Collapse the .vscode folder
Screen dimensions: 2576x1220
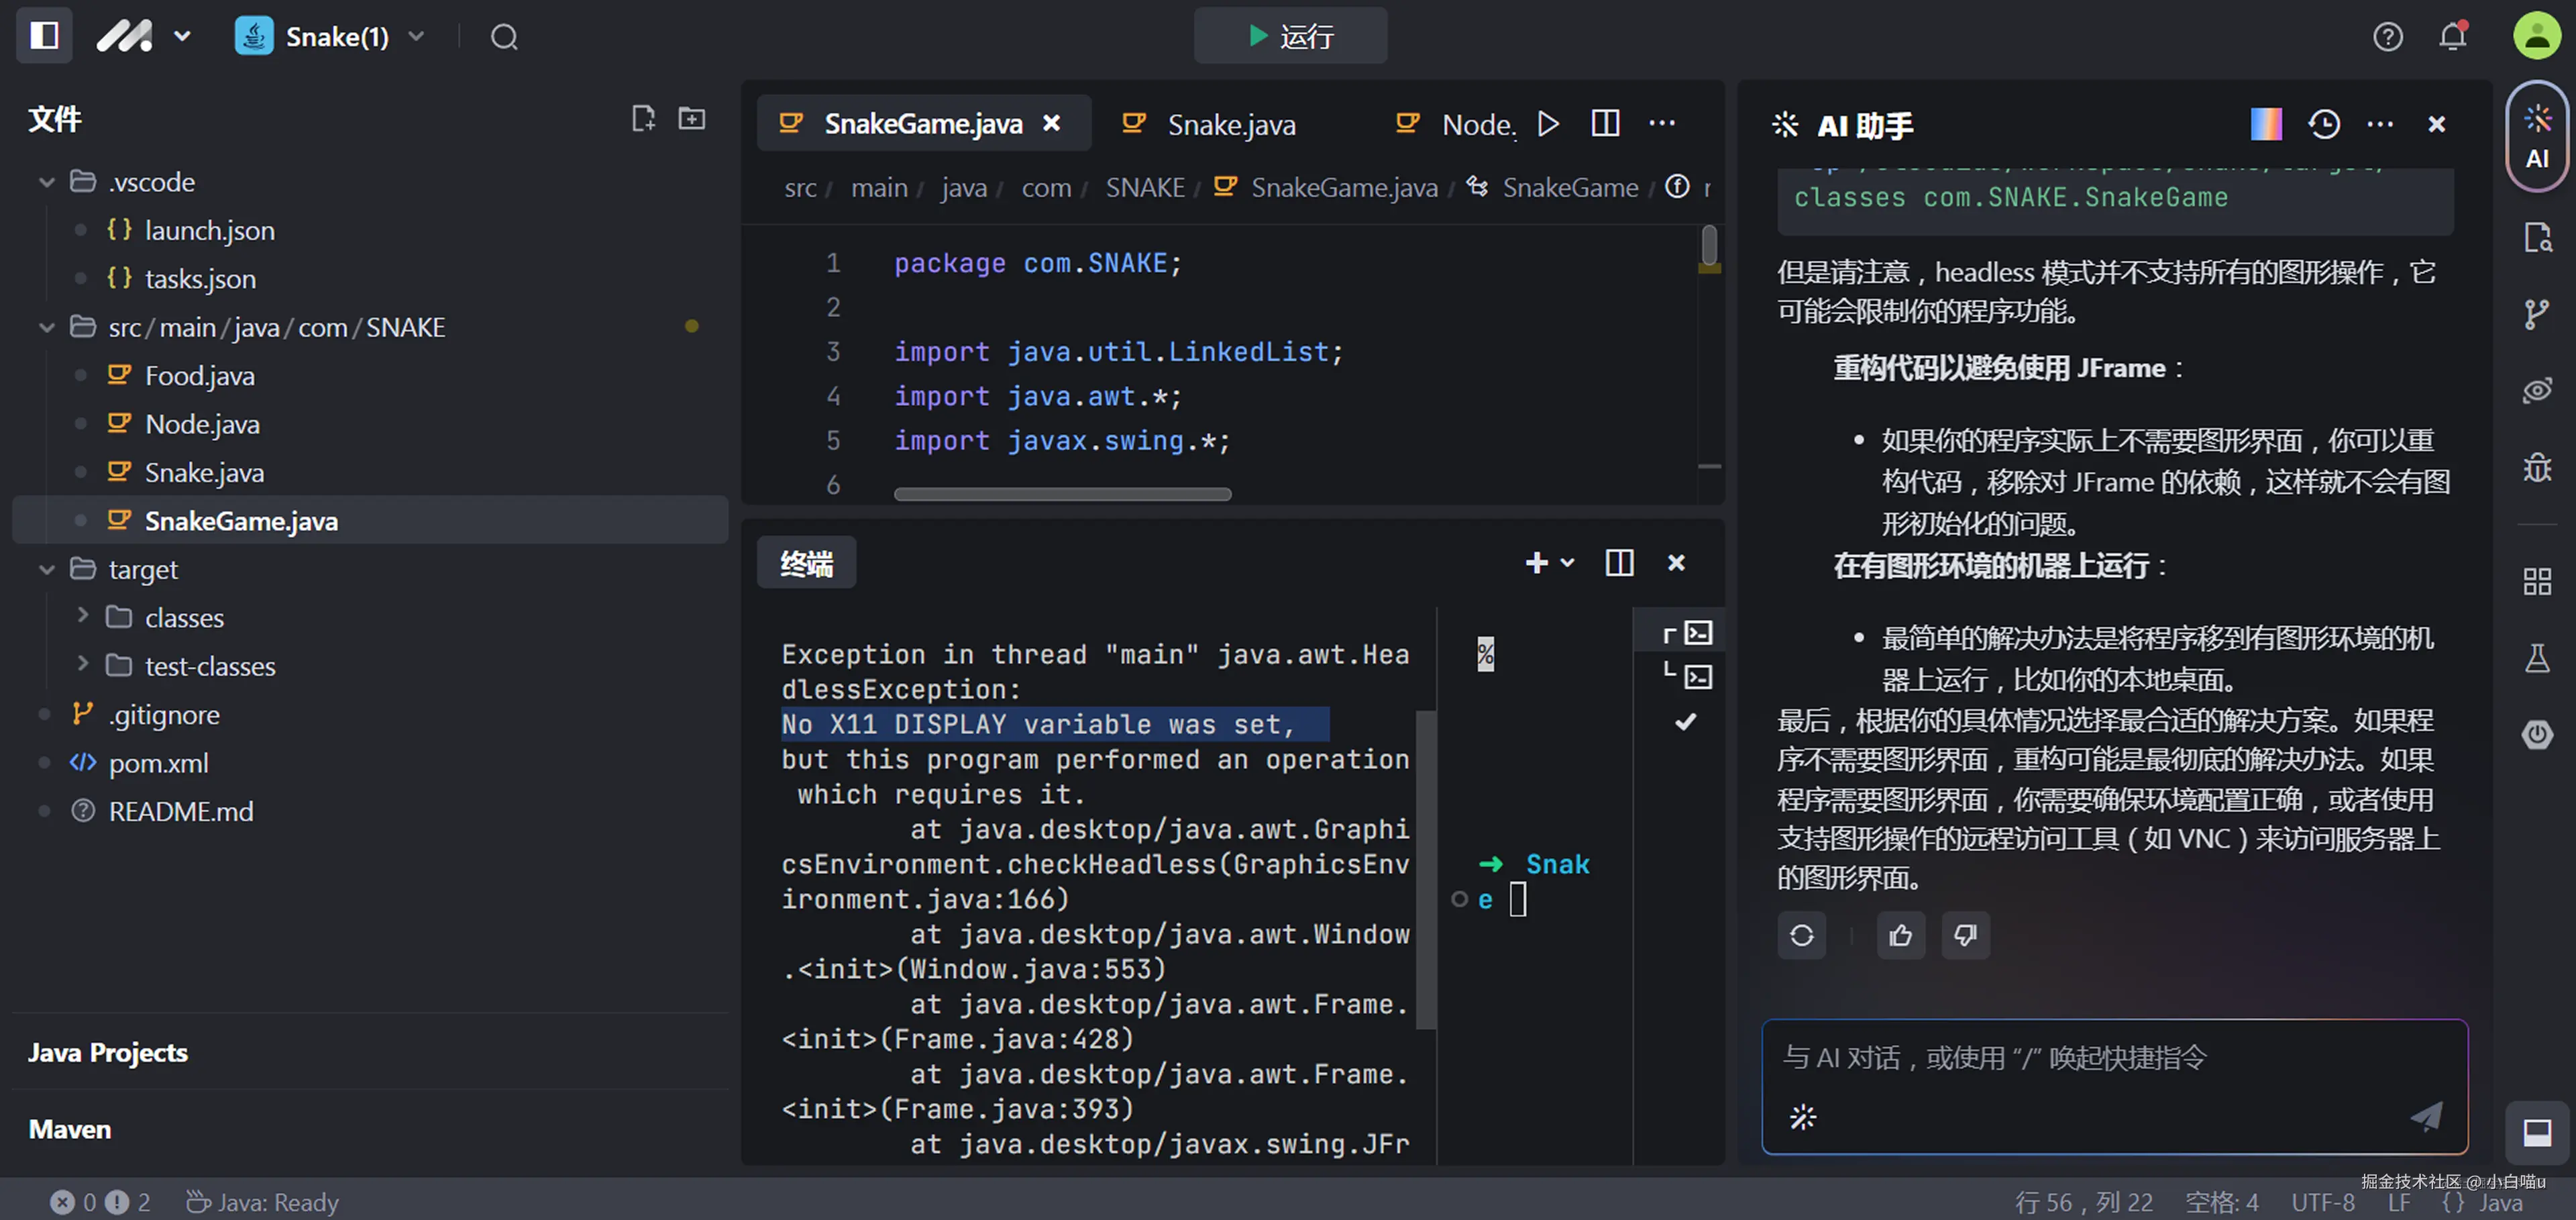coord(47,182)
